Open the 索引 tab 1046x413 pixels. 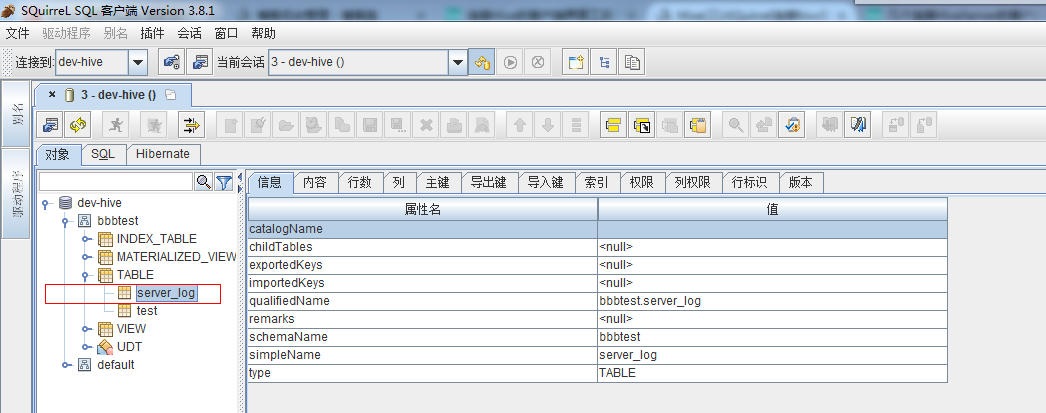pyautogui.click(x=596, y=183)
